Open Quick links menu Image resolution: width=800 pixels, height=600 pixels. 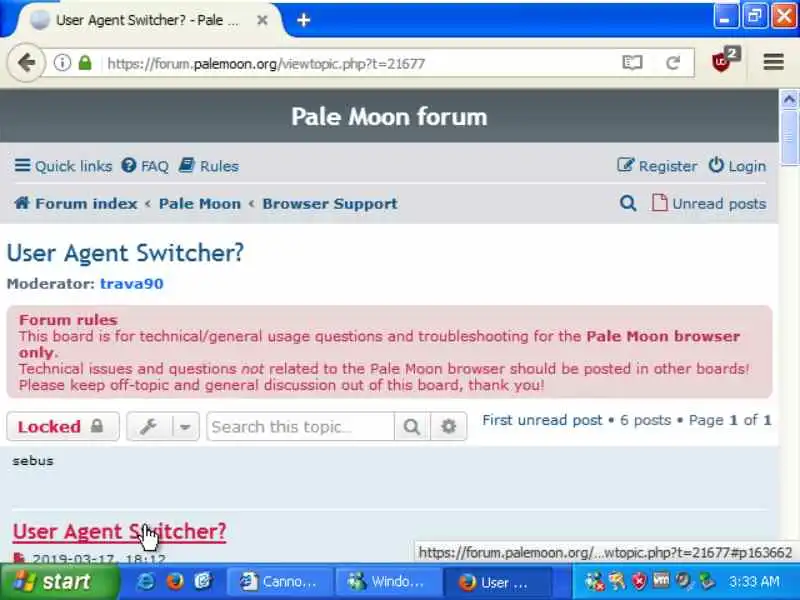click(63, 166)
